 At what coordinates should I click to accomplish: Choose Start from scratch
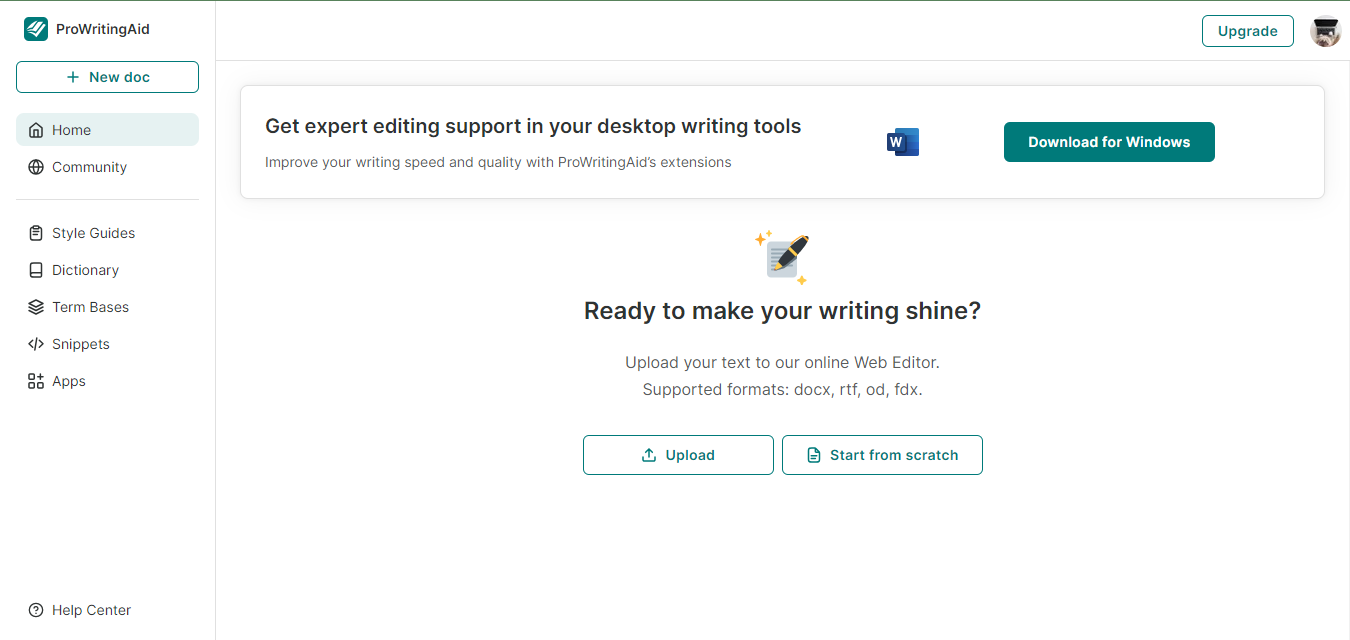[882, 455]
